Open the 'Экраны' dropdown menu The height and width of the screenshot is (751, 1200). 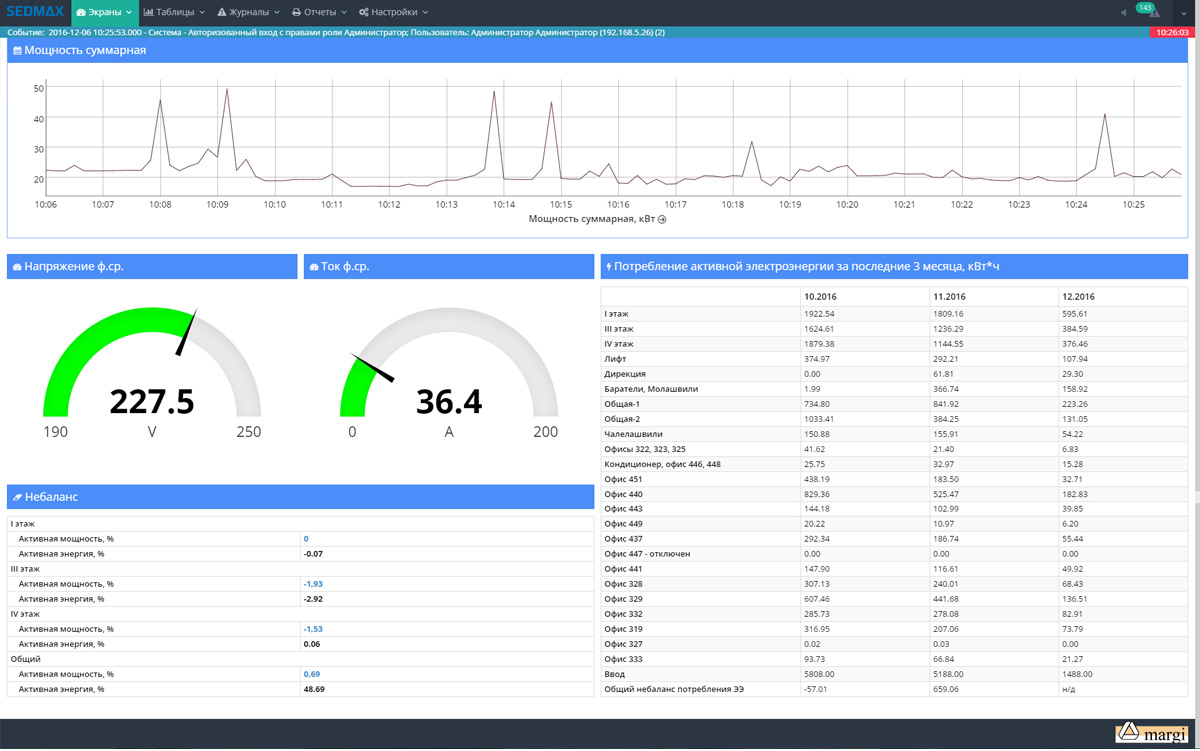coord(104,12)
